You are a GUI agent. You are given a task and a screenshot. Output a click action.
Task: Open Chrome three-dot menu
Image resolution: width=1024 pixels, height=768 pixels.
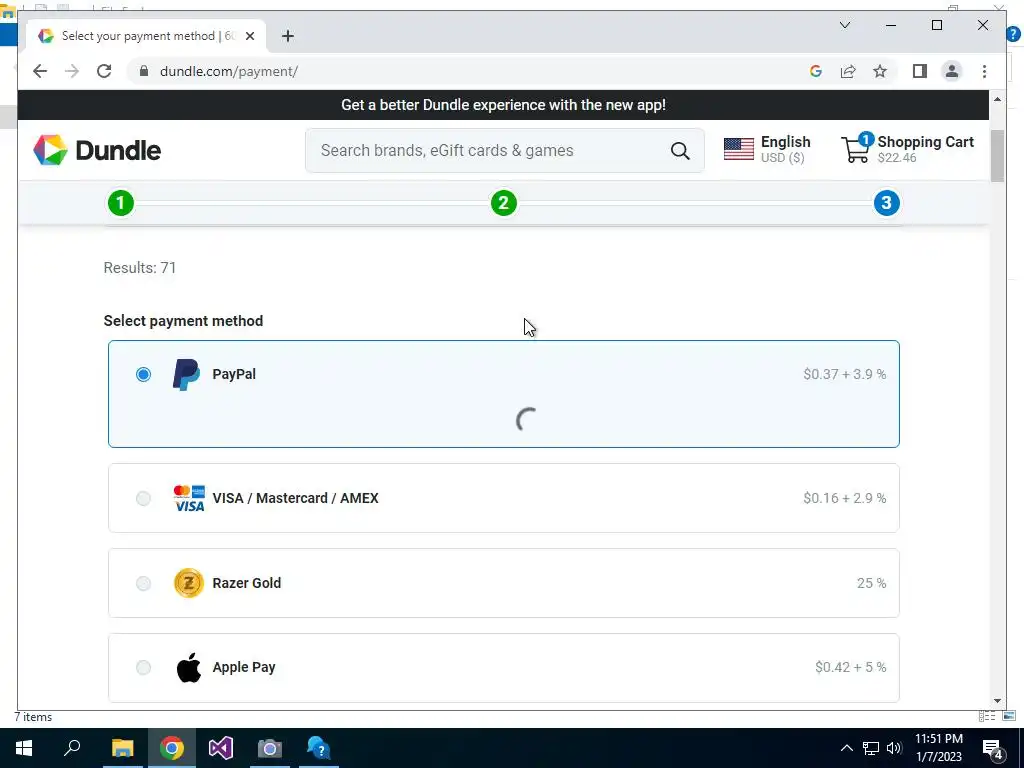pos(984,71)
